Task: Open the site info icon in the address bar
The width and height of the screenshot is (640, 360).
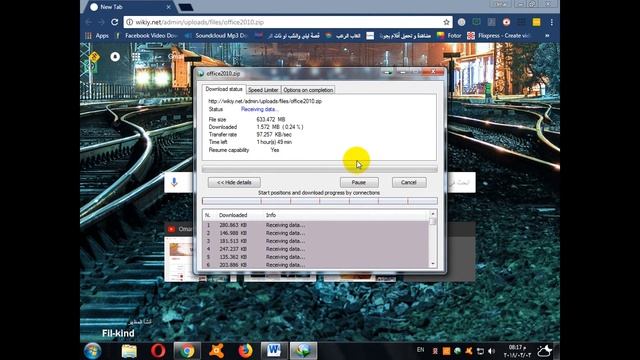Action: click(x=129, y=22)
